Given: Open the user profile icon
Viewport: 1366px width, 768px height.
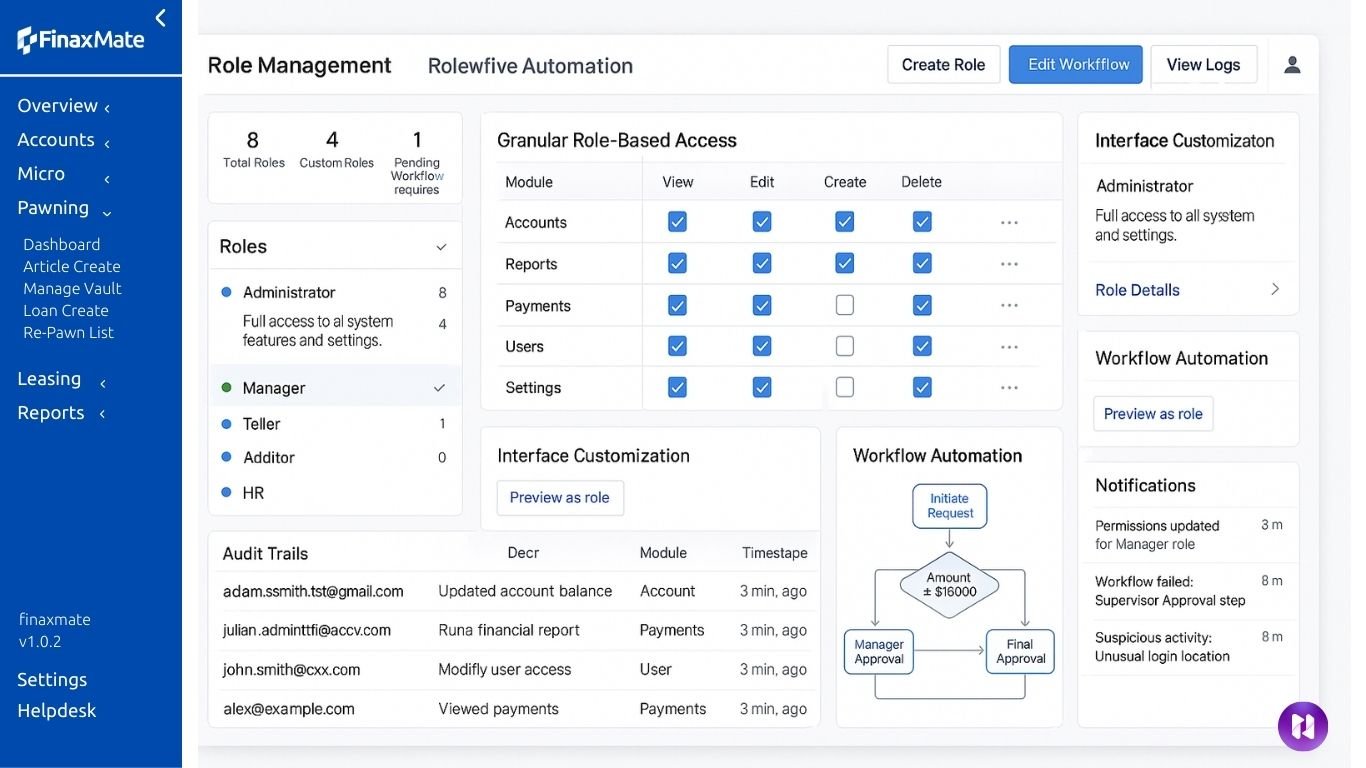Looking at the screenshot, I should point(1292,65).
